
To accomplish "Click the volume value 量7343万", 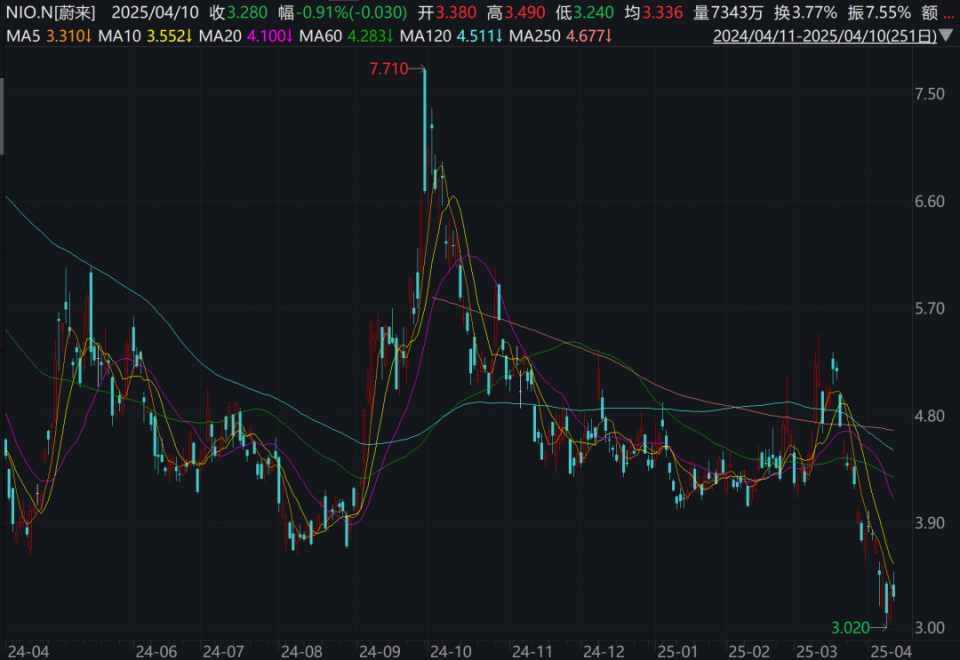I will 729,12.
